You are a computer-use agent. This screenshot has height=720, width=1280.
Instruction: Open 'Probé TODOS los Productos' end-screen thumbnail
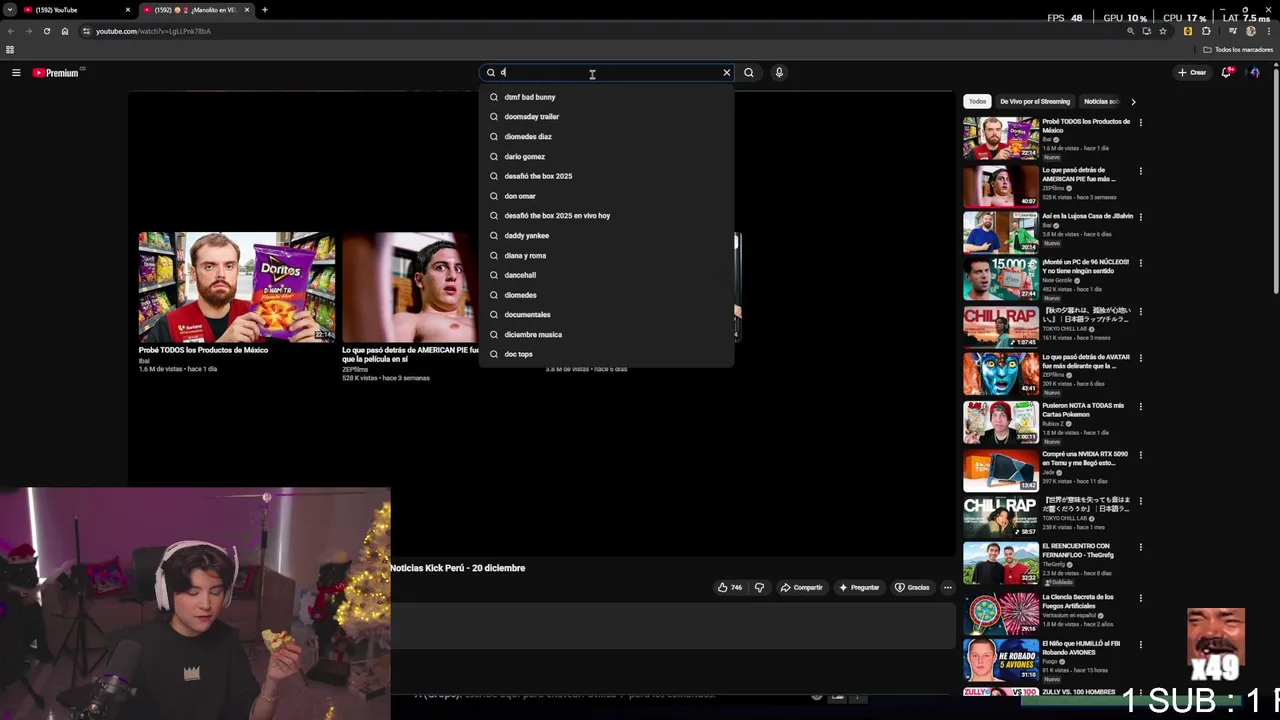click(237, 287)
